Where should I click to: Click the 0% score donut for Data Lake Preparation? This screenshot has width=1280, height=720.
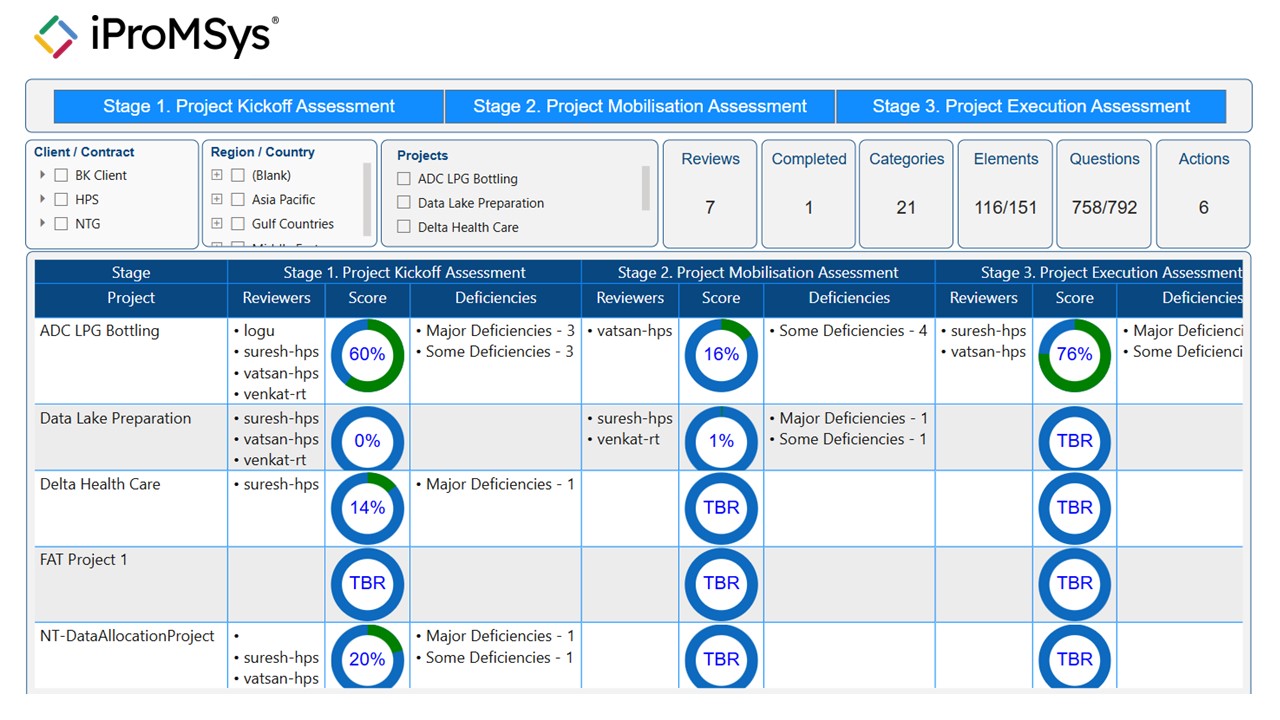[x=367, y=439]
